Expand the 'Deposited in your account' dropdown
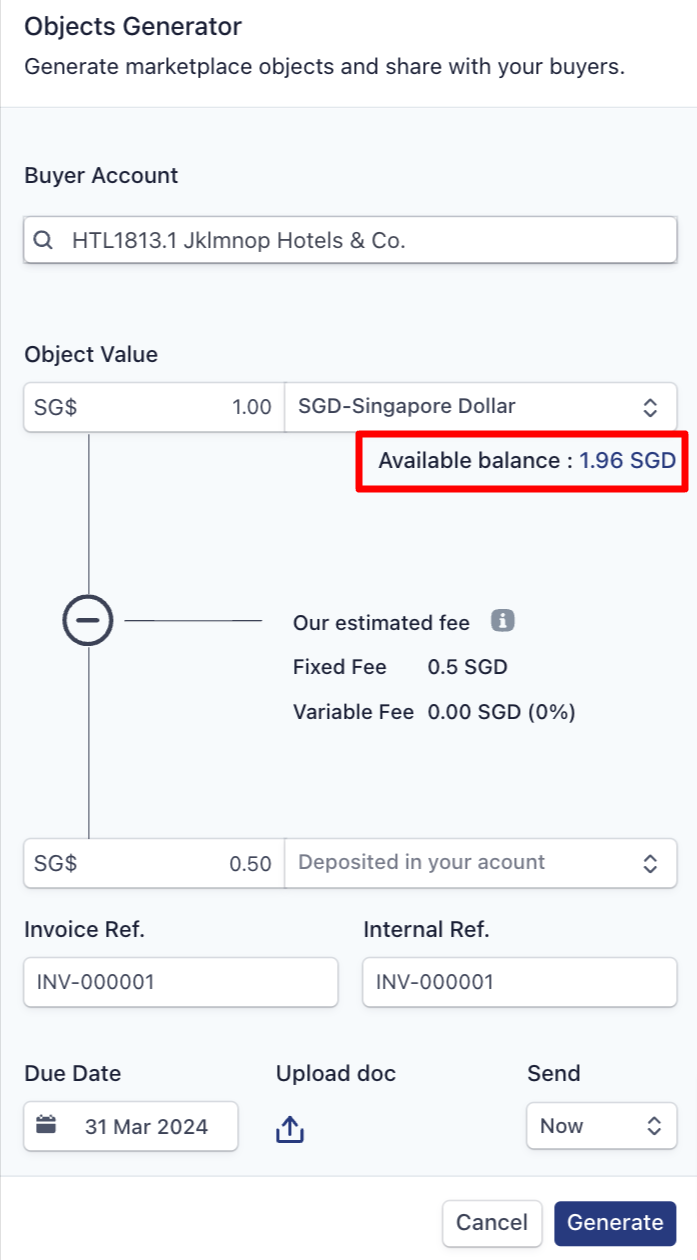Viewport: 697px width, 1260px height. [x=481, y=863]
